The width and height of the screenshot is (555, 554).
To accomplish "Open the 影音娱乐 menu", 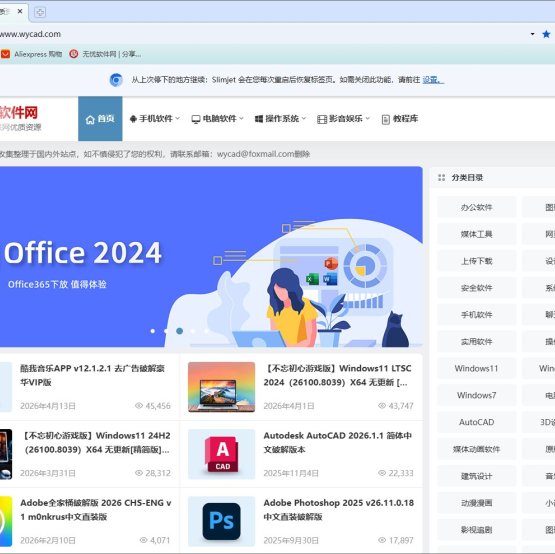I will point(343,119).
